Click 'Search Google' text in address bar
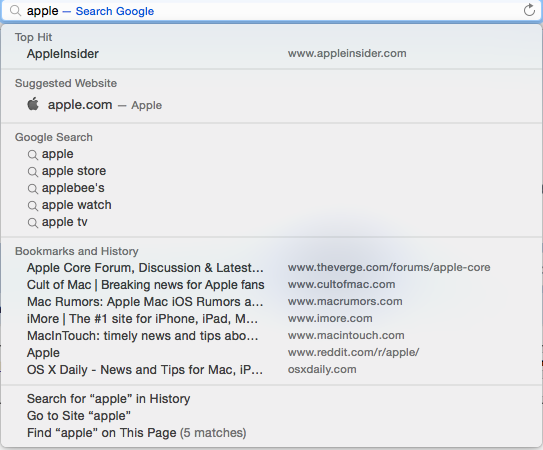Image resolution: width=543 pixels, height=450 pixels. [x=115, y=11]
